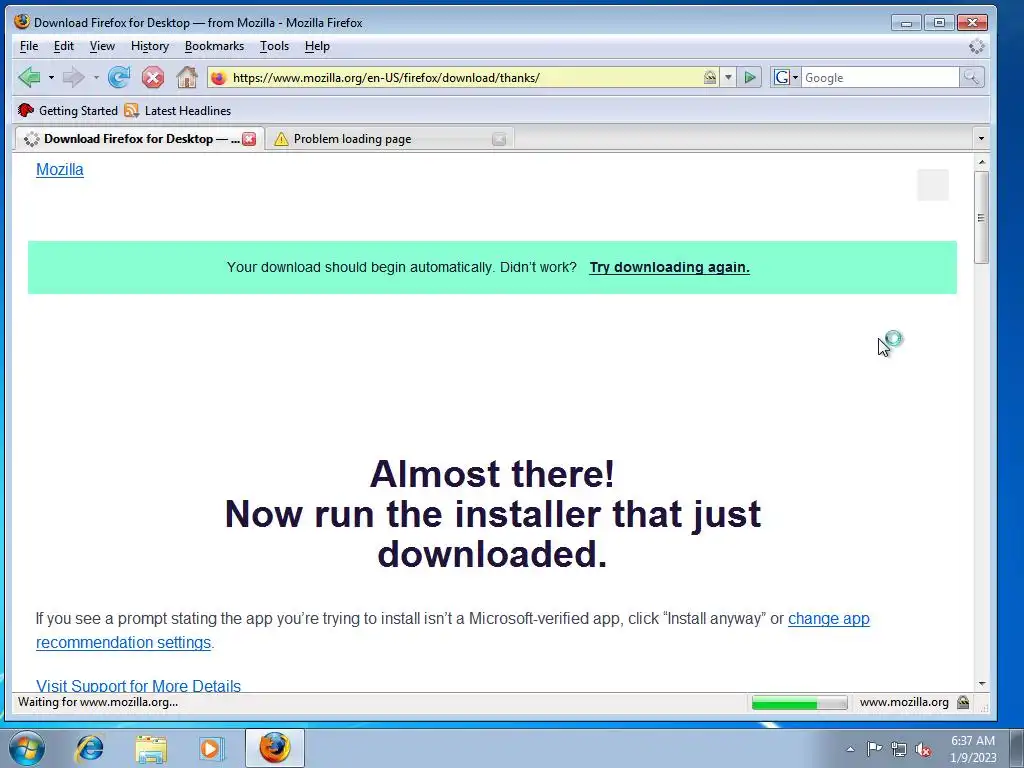Click the gray placeholder box on the page
Screen dimensions: 1024x768
tap(933, 185)
